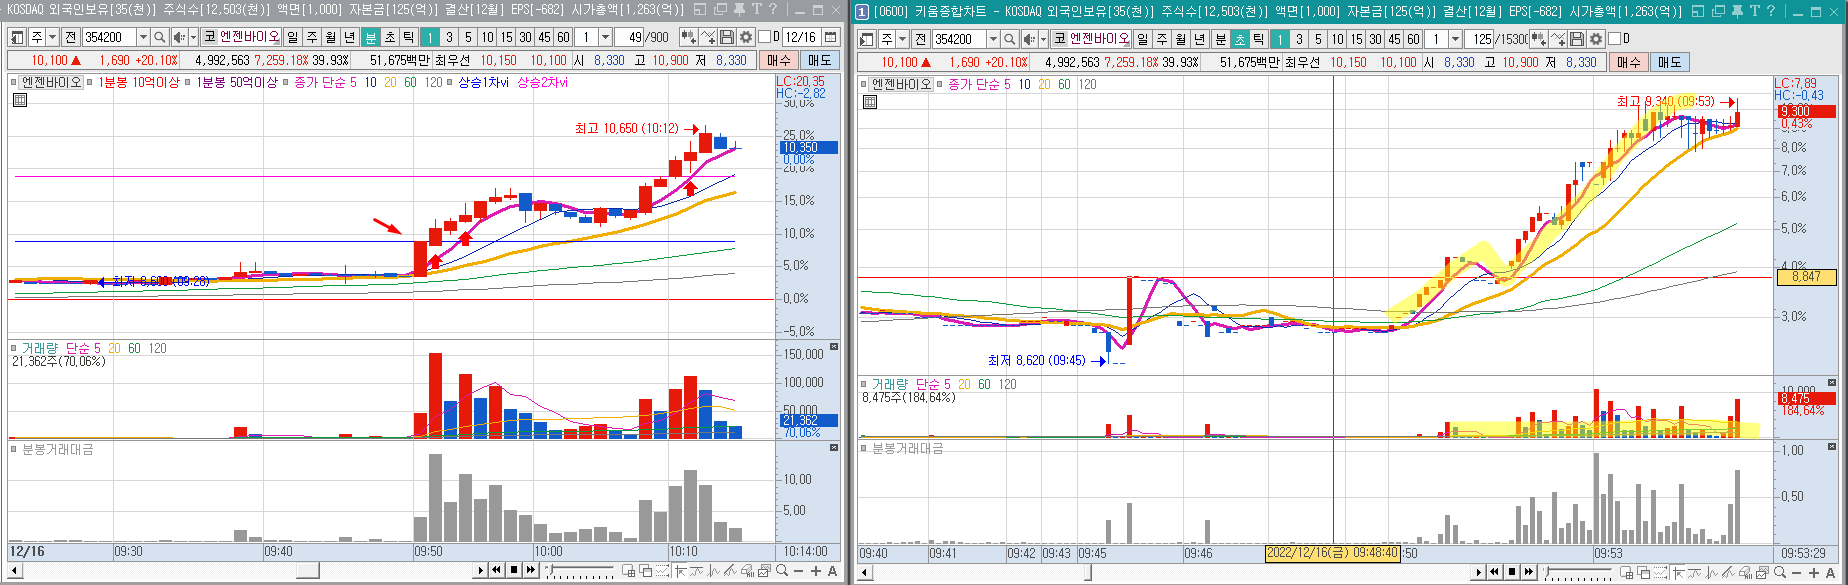Open speaker dropdown arrow in right toolbar
Image resolution: width=1848 pixels, height=585 pixels.
pyautogui.click(x=1043, y=38)
